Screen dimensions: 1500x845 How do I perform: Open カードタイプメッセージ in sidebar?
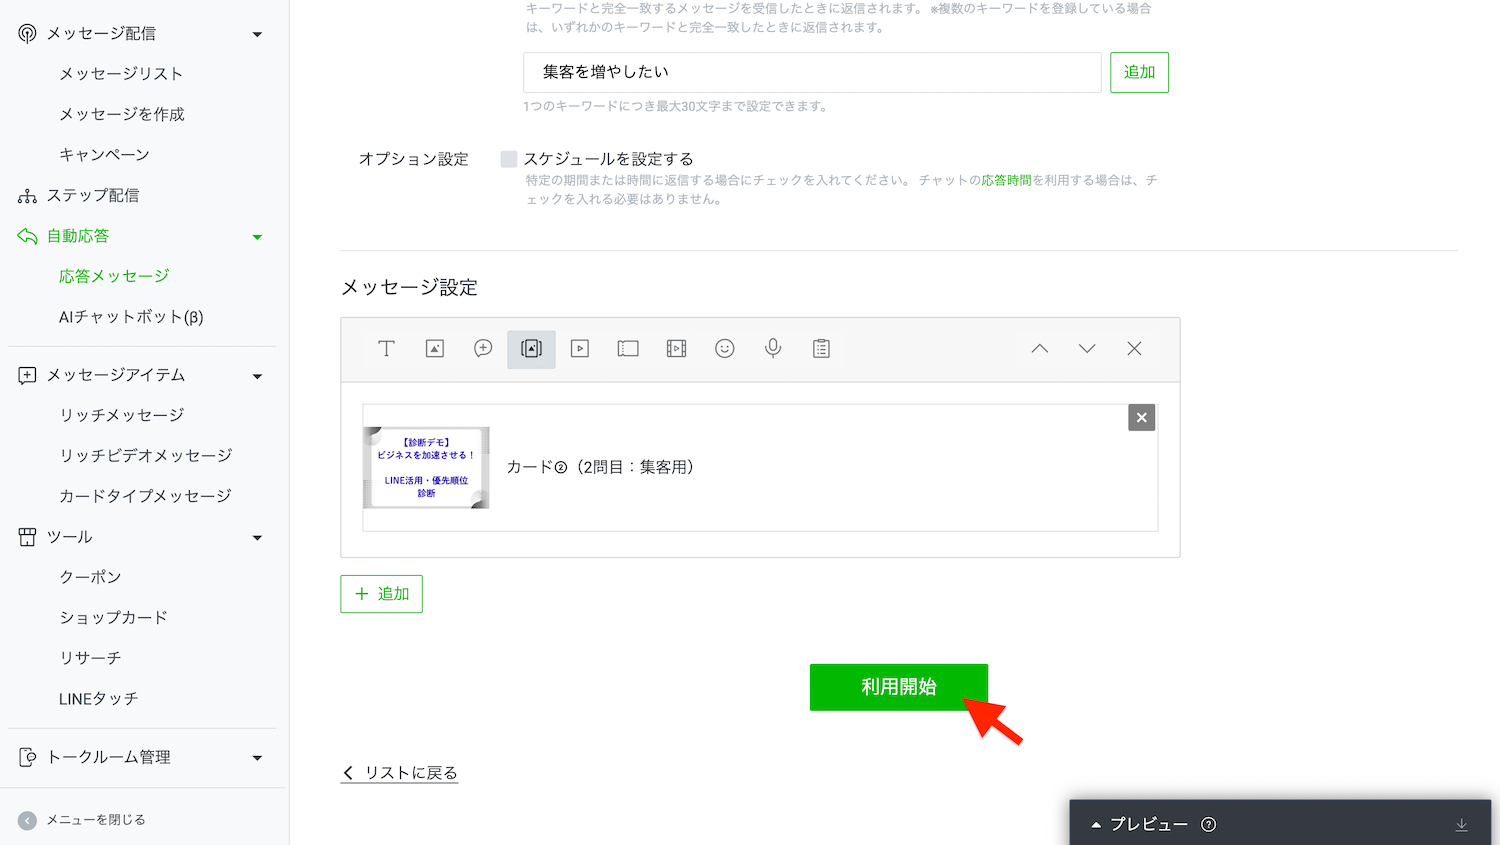click(x=145, y=496)
